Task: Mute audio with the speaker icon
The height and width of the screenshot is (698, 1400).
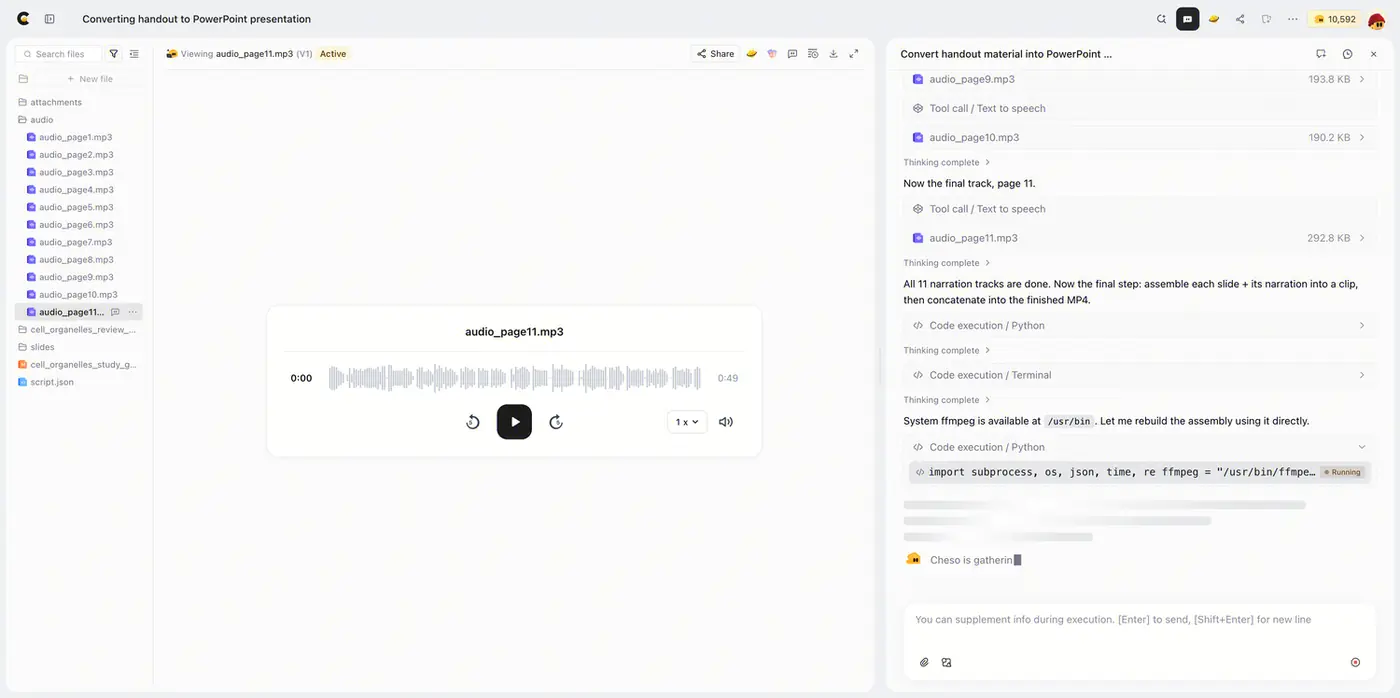Action: (x=726, y=422)
